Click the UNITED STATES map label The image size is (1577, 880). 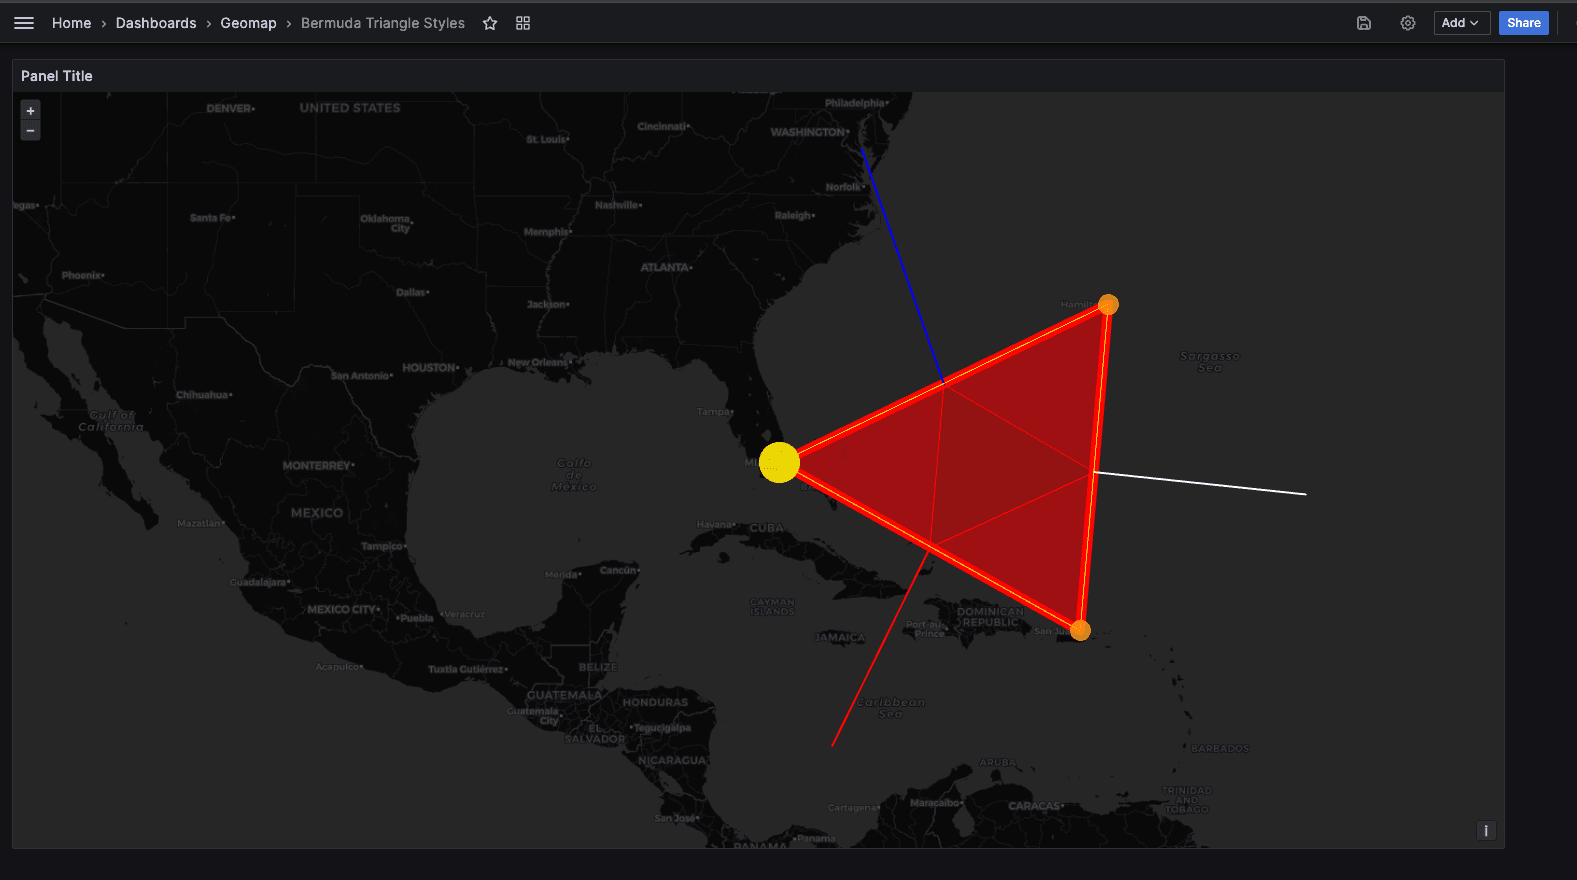tap(350, 108)
